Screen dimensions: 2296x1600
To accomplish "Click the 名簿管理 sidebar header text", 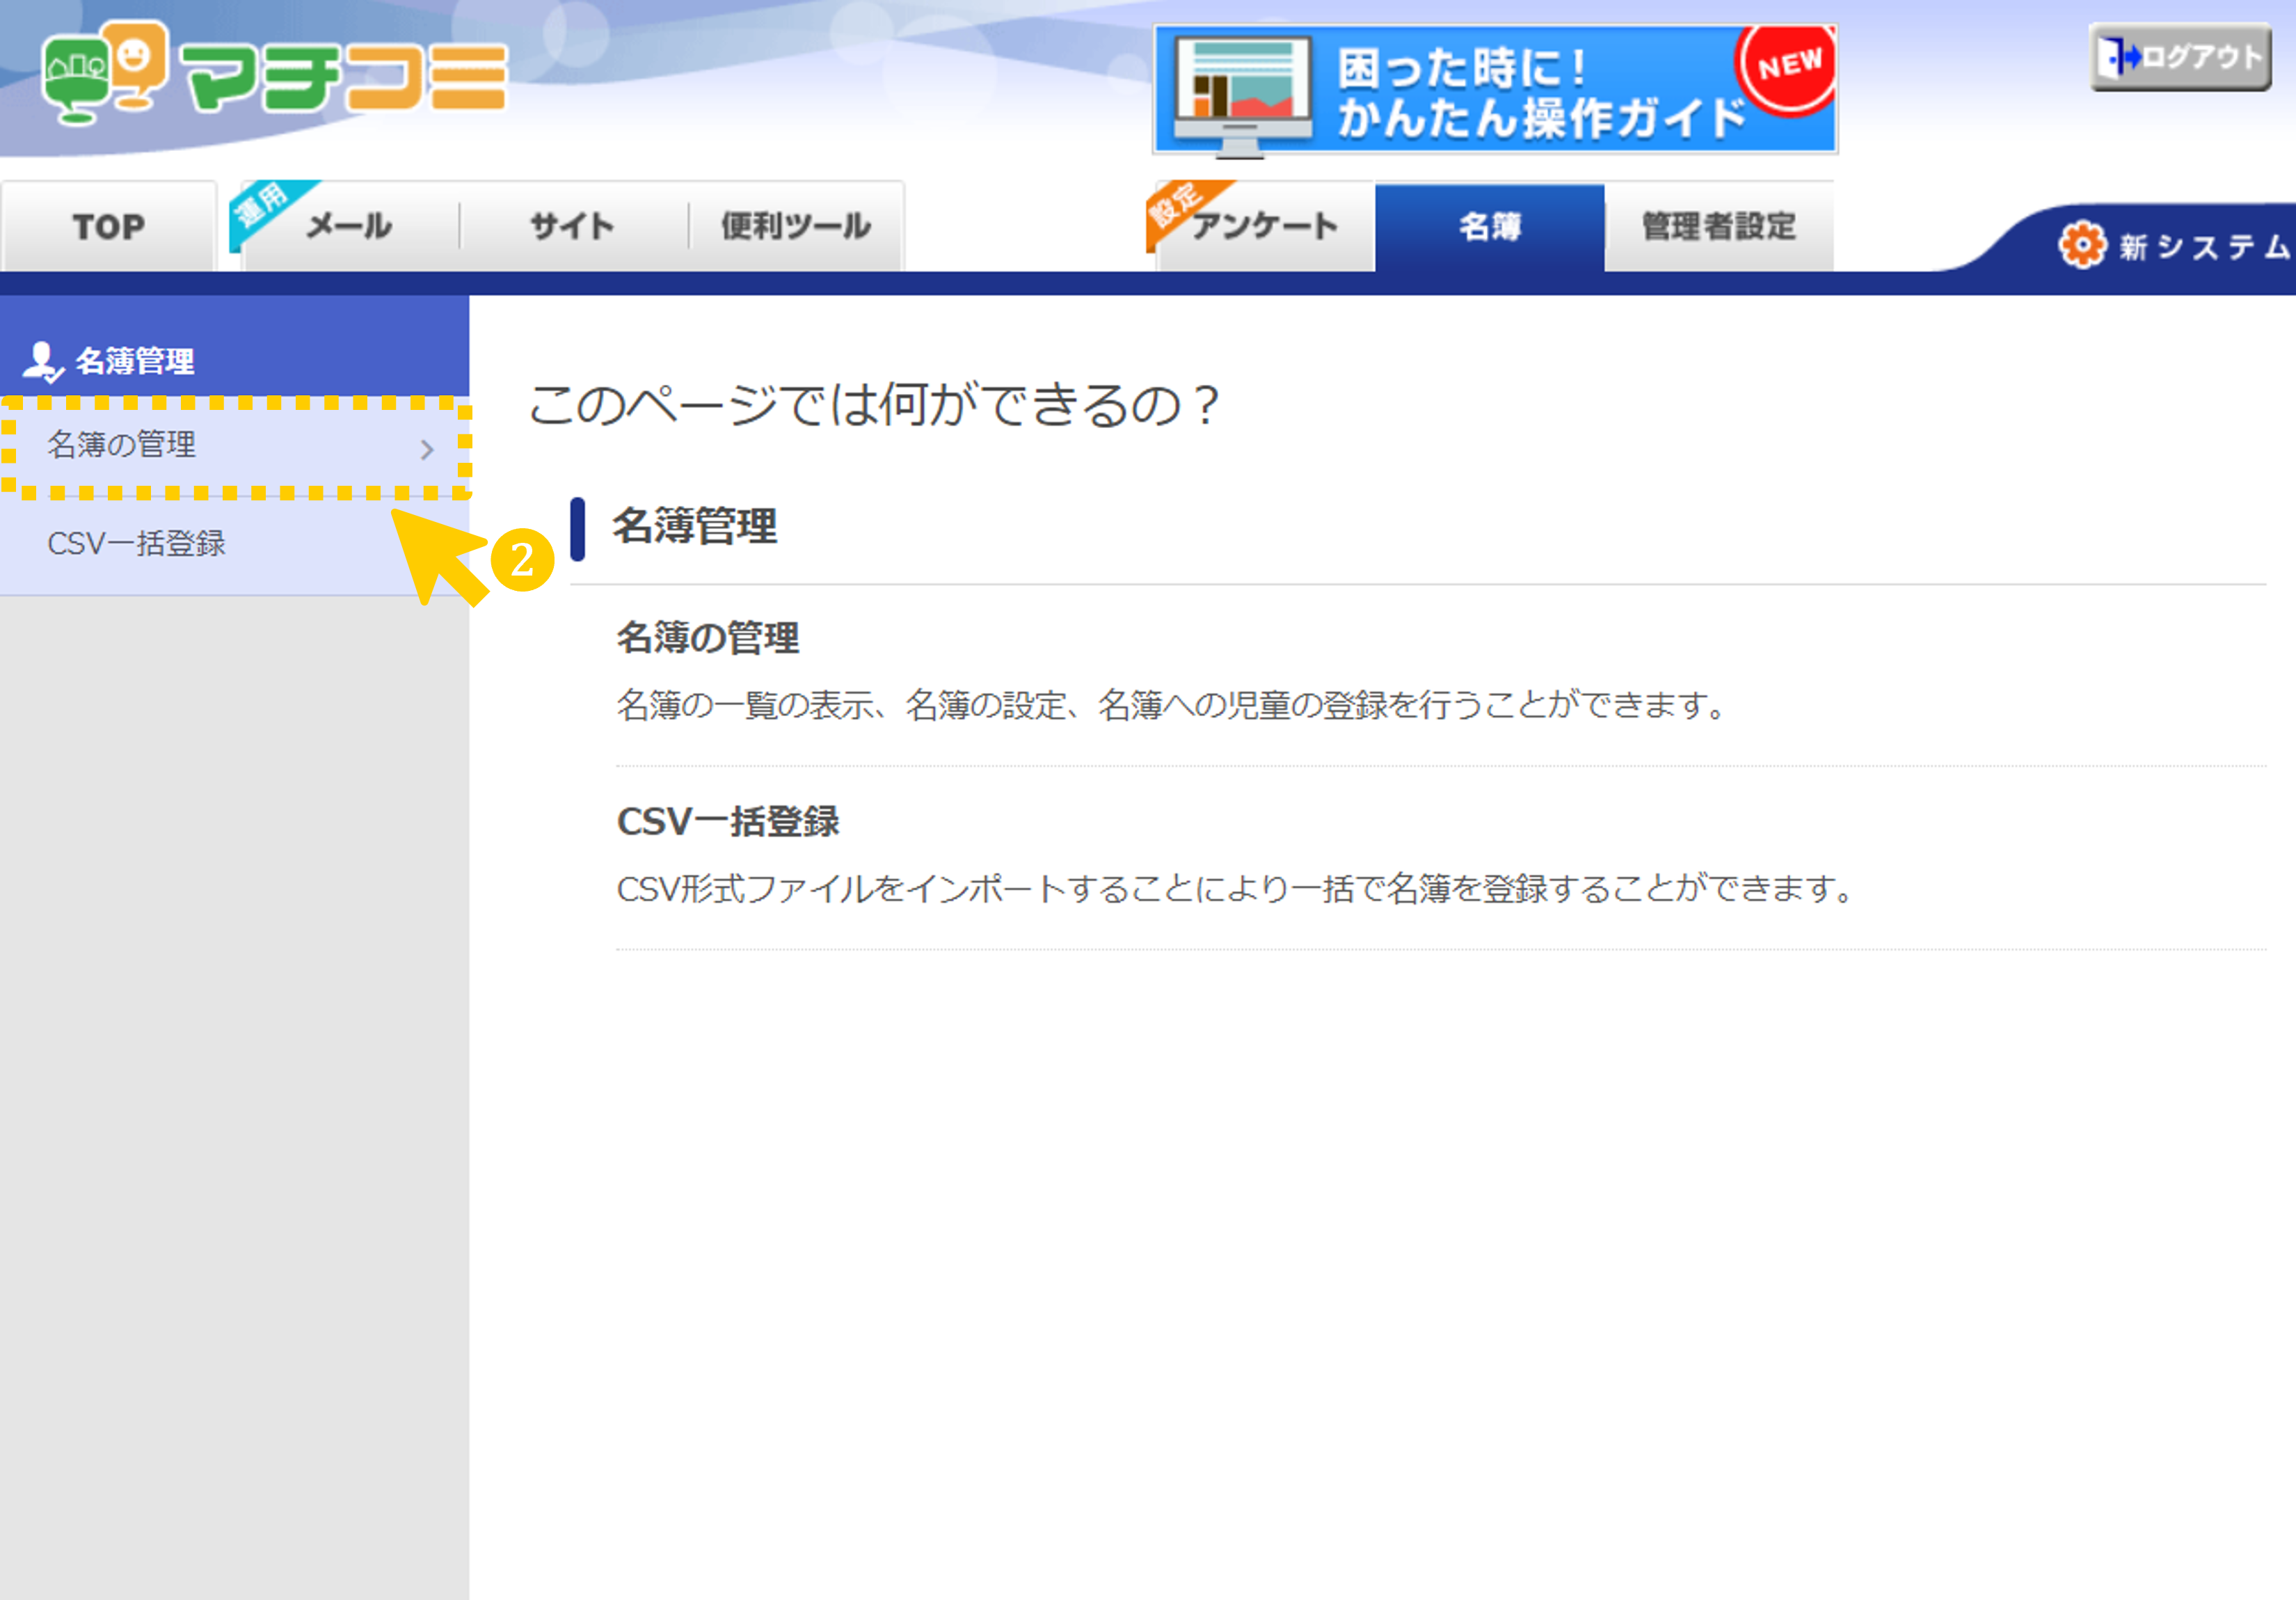I will point(135,362).
